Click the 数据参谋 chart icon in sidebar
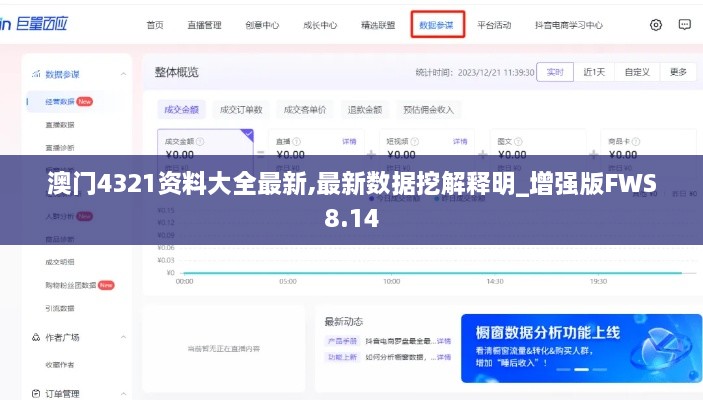Image resolution: width=703 pixels, height=400 pixels. coord(36,74)
